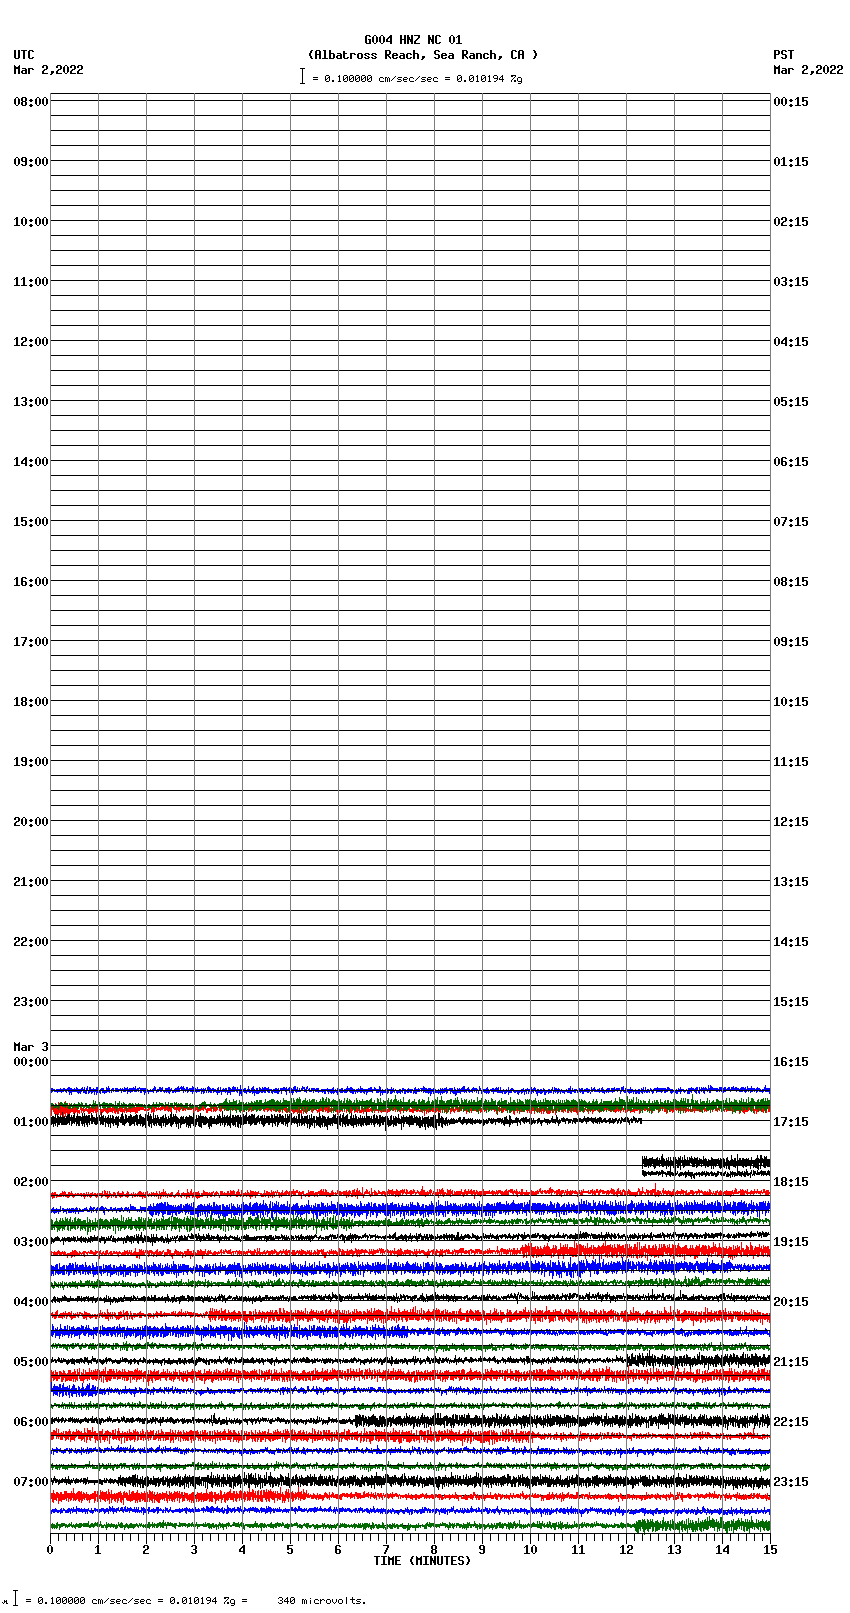Click the 14:00 UTC time label
The image size is (850, 1613).
coord(31,462)
